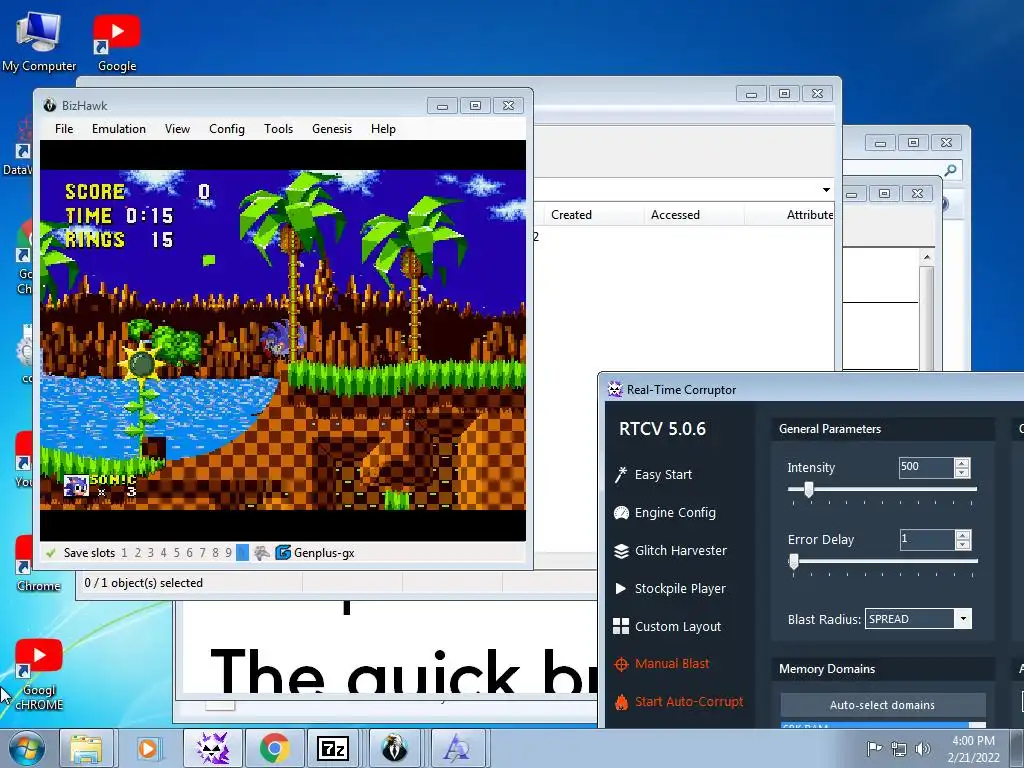
Task: Click the Genplus-gx core icon
Action: [283, 552]
